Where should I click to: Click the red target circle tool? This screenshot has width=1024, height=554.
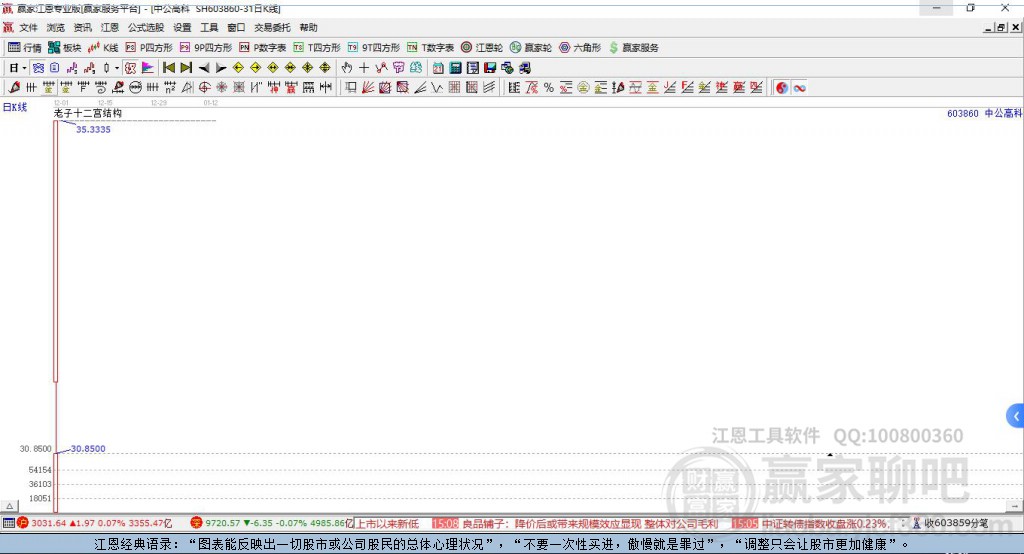pos(204,88)
